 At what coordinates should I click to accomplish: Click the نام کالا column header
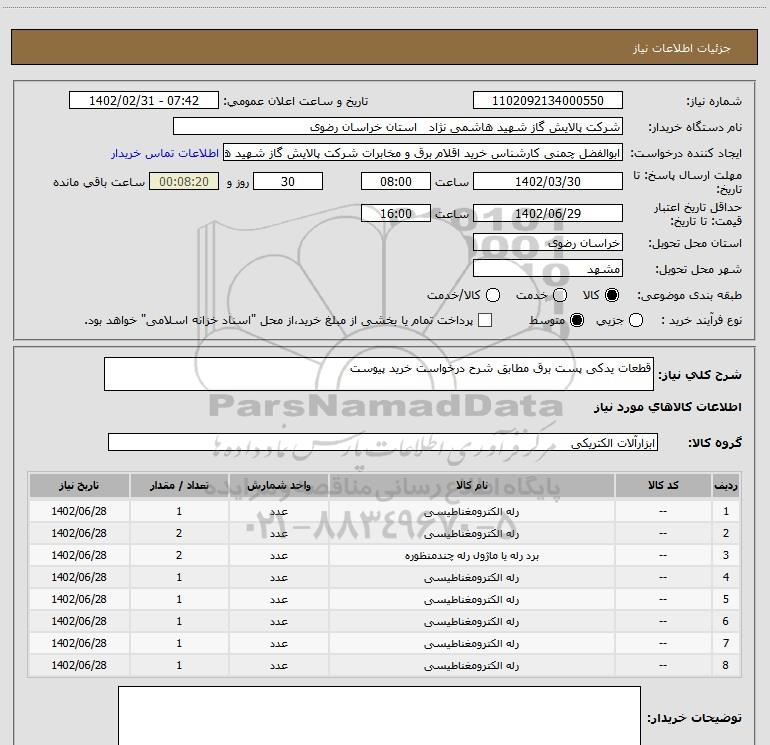[471, 485]
